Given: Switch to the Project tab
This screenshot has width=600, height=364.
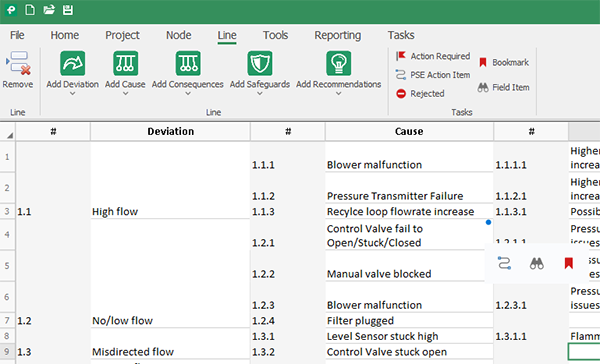Looking at the screenshot, I should coord(122,35).
